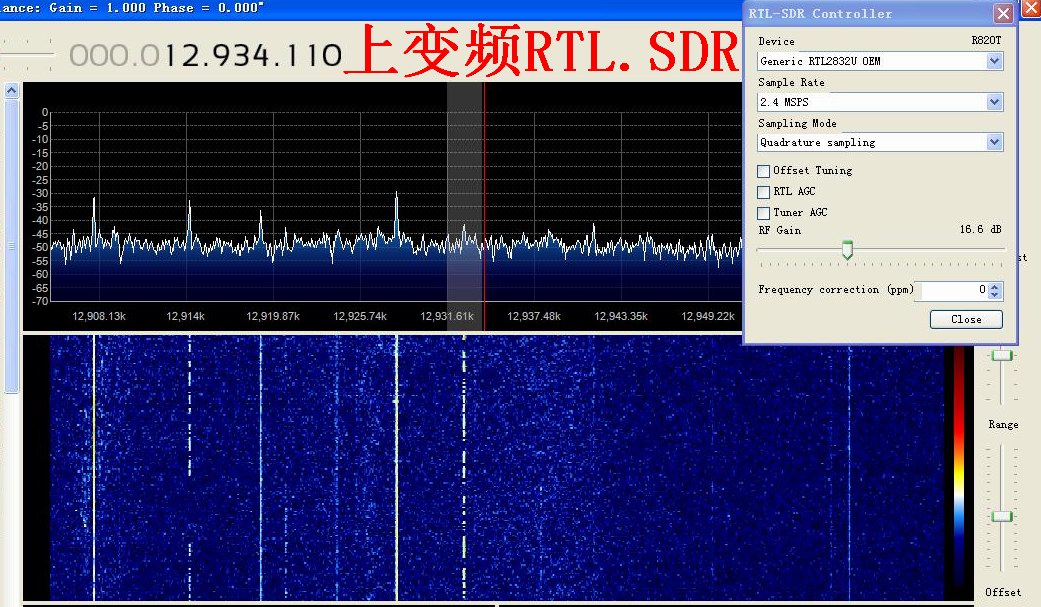
Task: Tick the RTL AGC checkbox
Action: 763,192
